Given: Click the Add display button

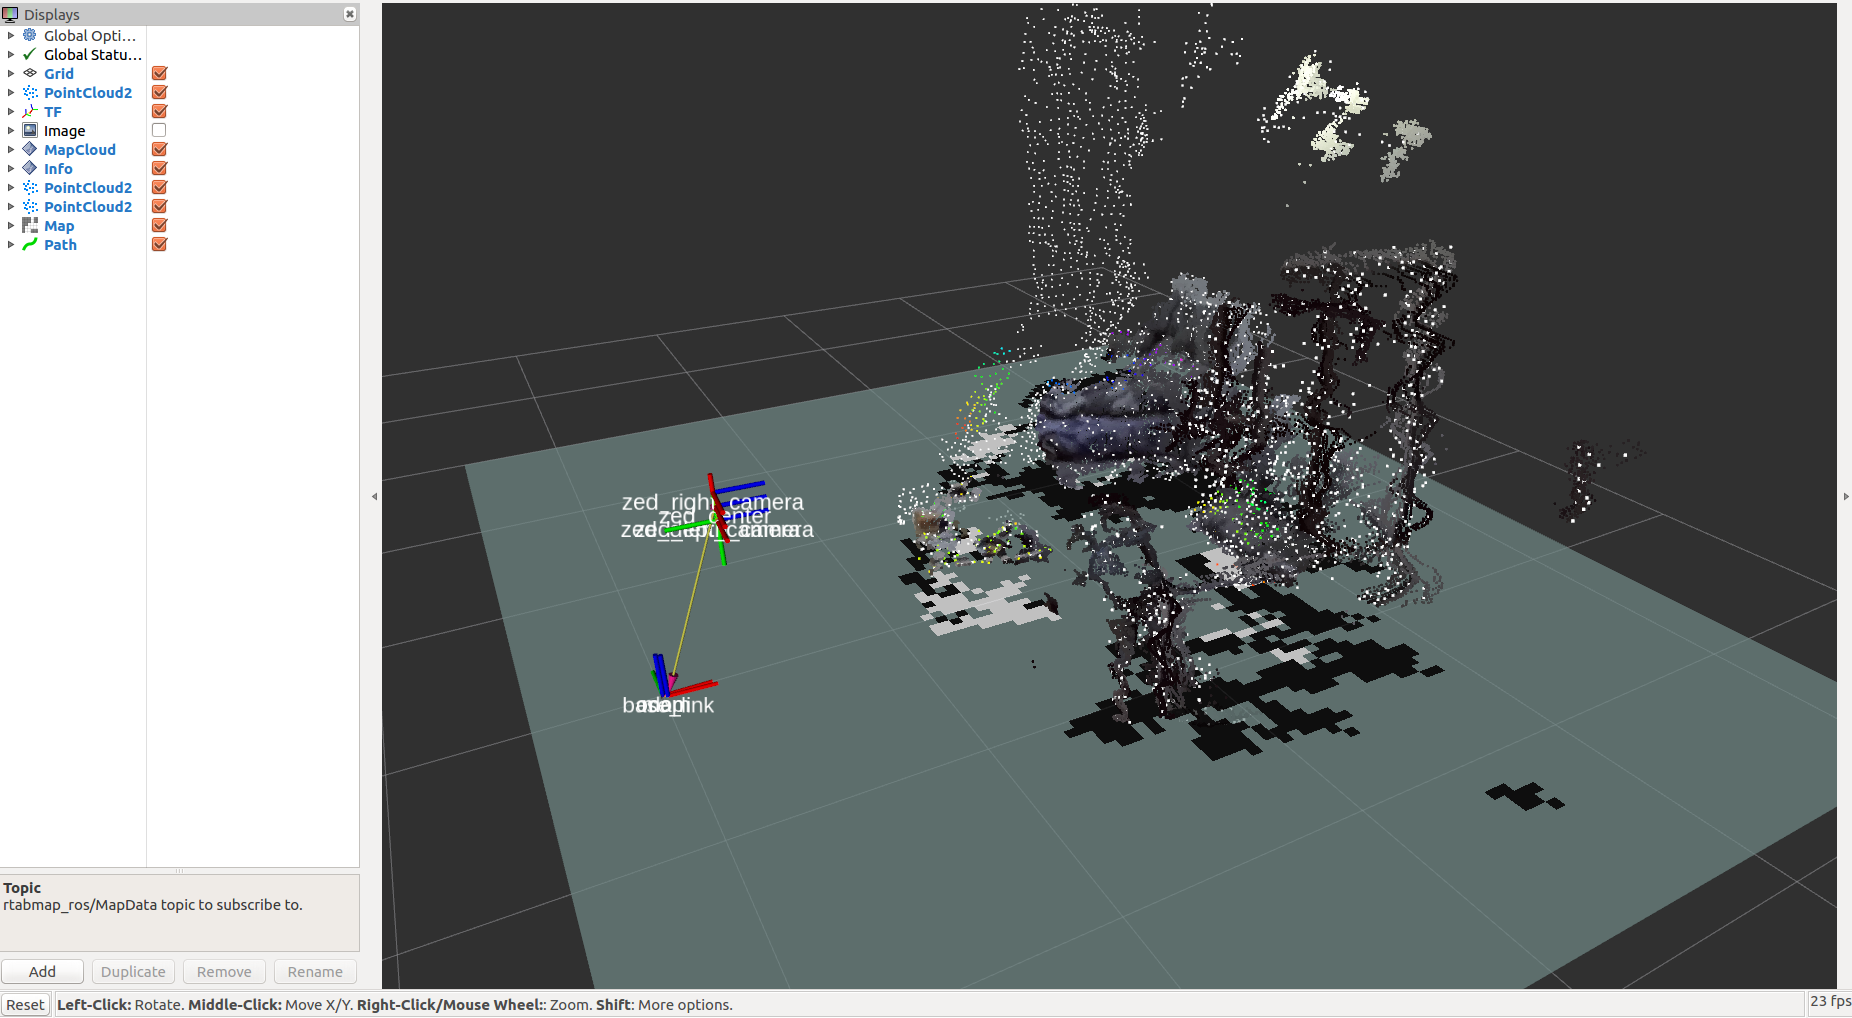Looking at the screenshot, I should pyautogui.click(x=42, y=971).
